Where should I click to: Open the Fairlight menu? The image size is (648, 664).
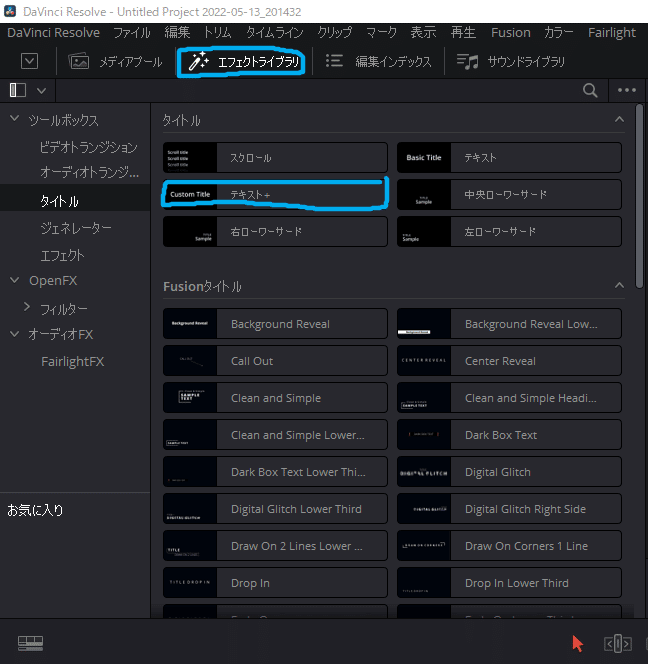click(612, 33)
